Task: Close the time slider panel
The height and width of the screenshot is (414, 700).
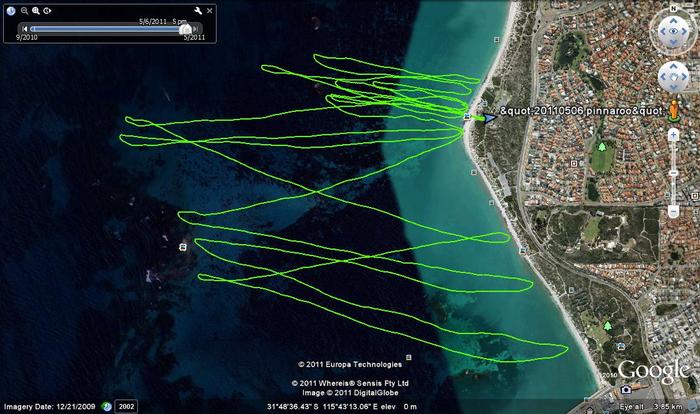Action: (211, 11)
